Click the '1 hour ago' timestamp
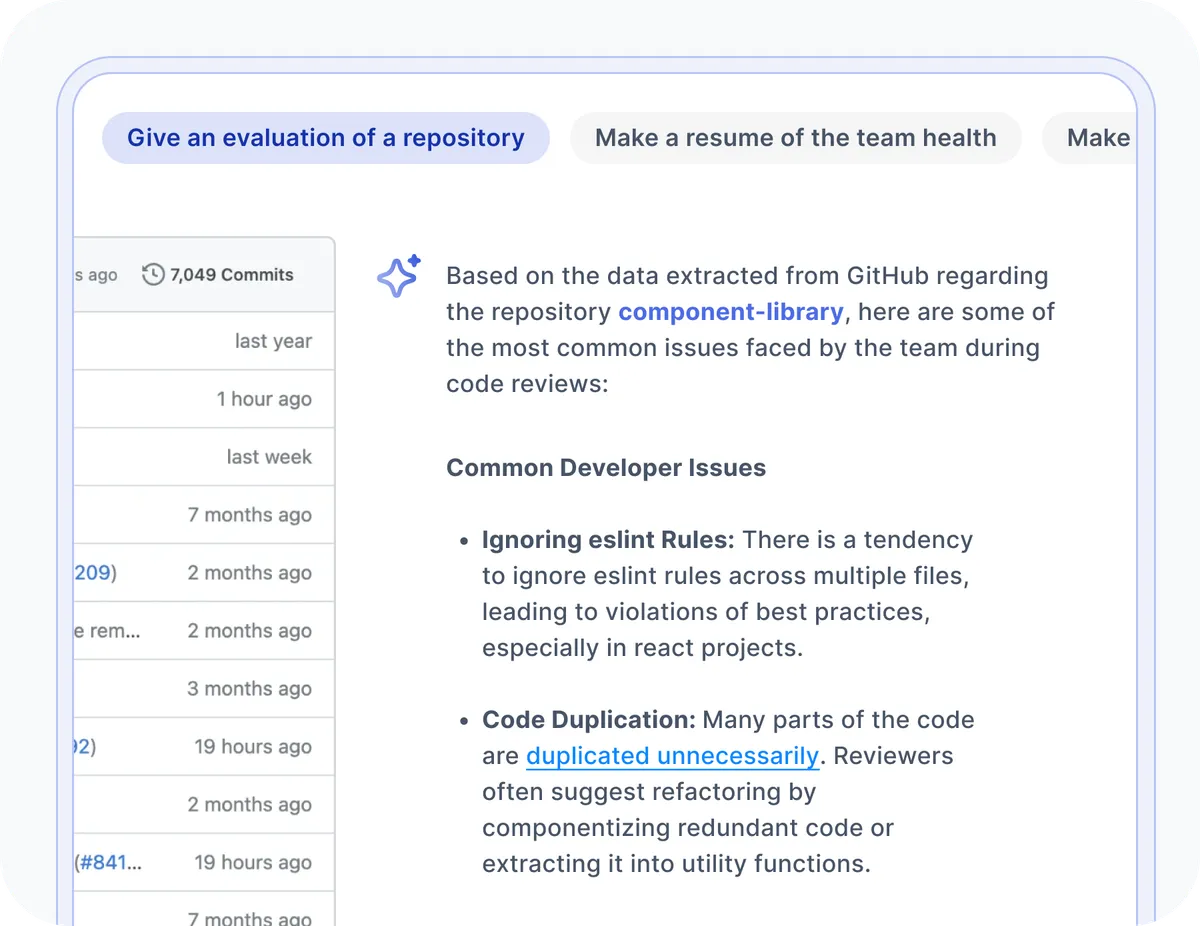 click(264, 399)
